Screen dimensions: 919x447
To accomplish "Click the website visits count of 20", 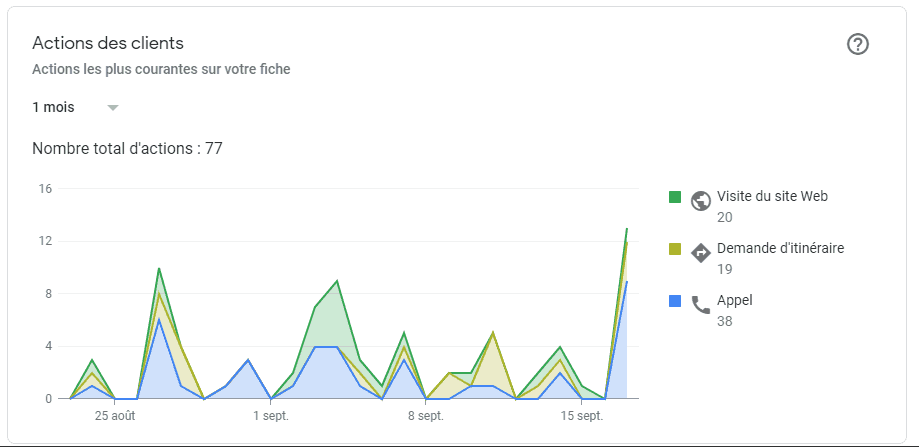I will (725, 217).
